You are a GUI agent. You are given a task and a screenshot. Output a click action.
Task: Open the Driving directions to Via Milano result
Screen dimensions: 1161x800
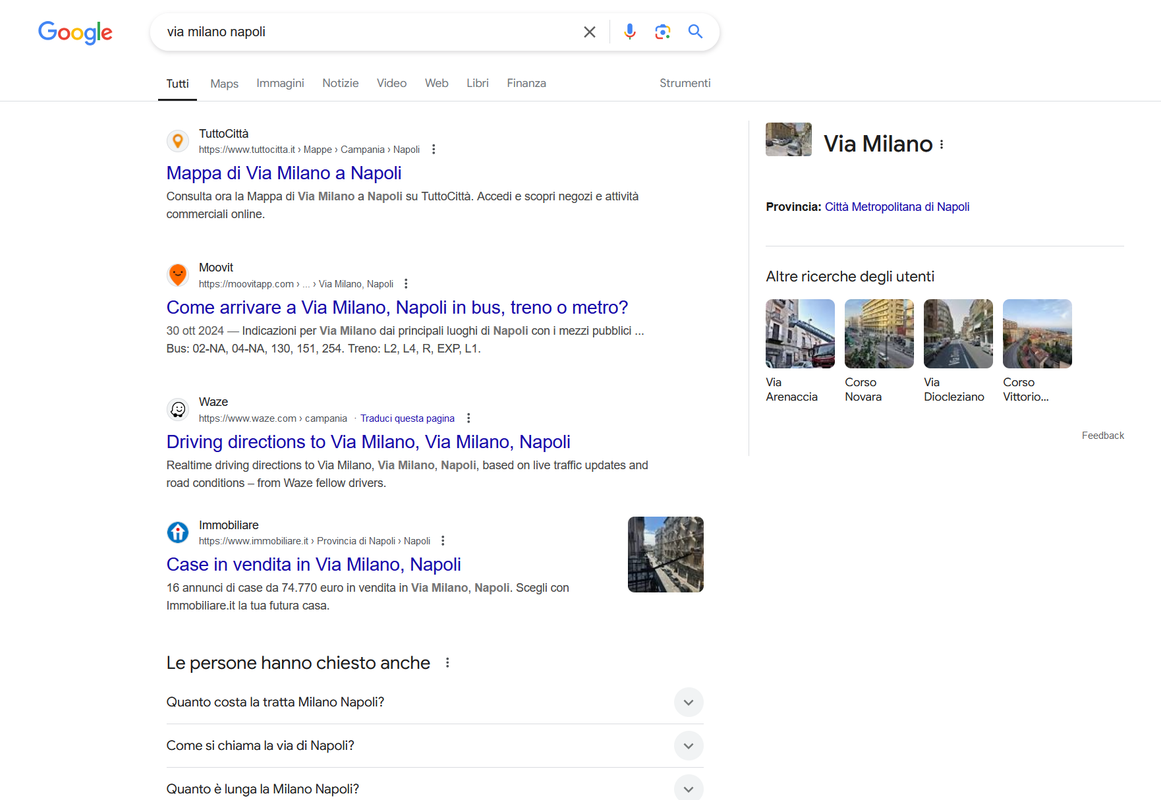(x=368, y=441)
